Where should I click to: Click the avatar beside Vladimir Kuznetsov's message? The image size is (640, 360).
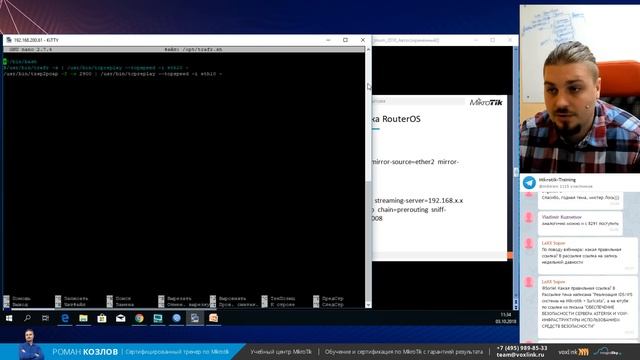[x=529, y=217]
